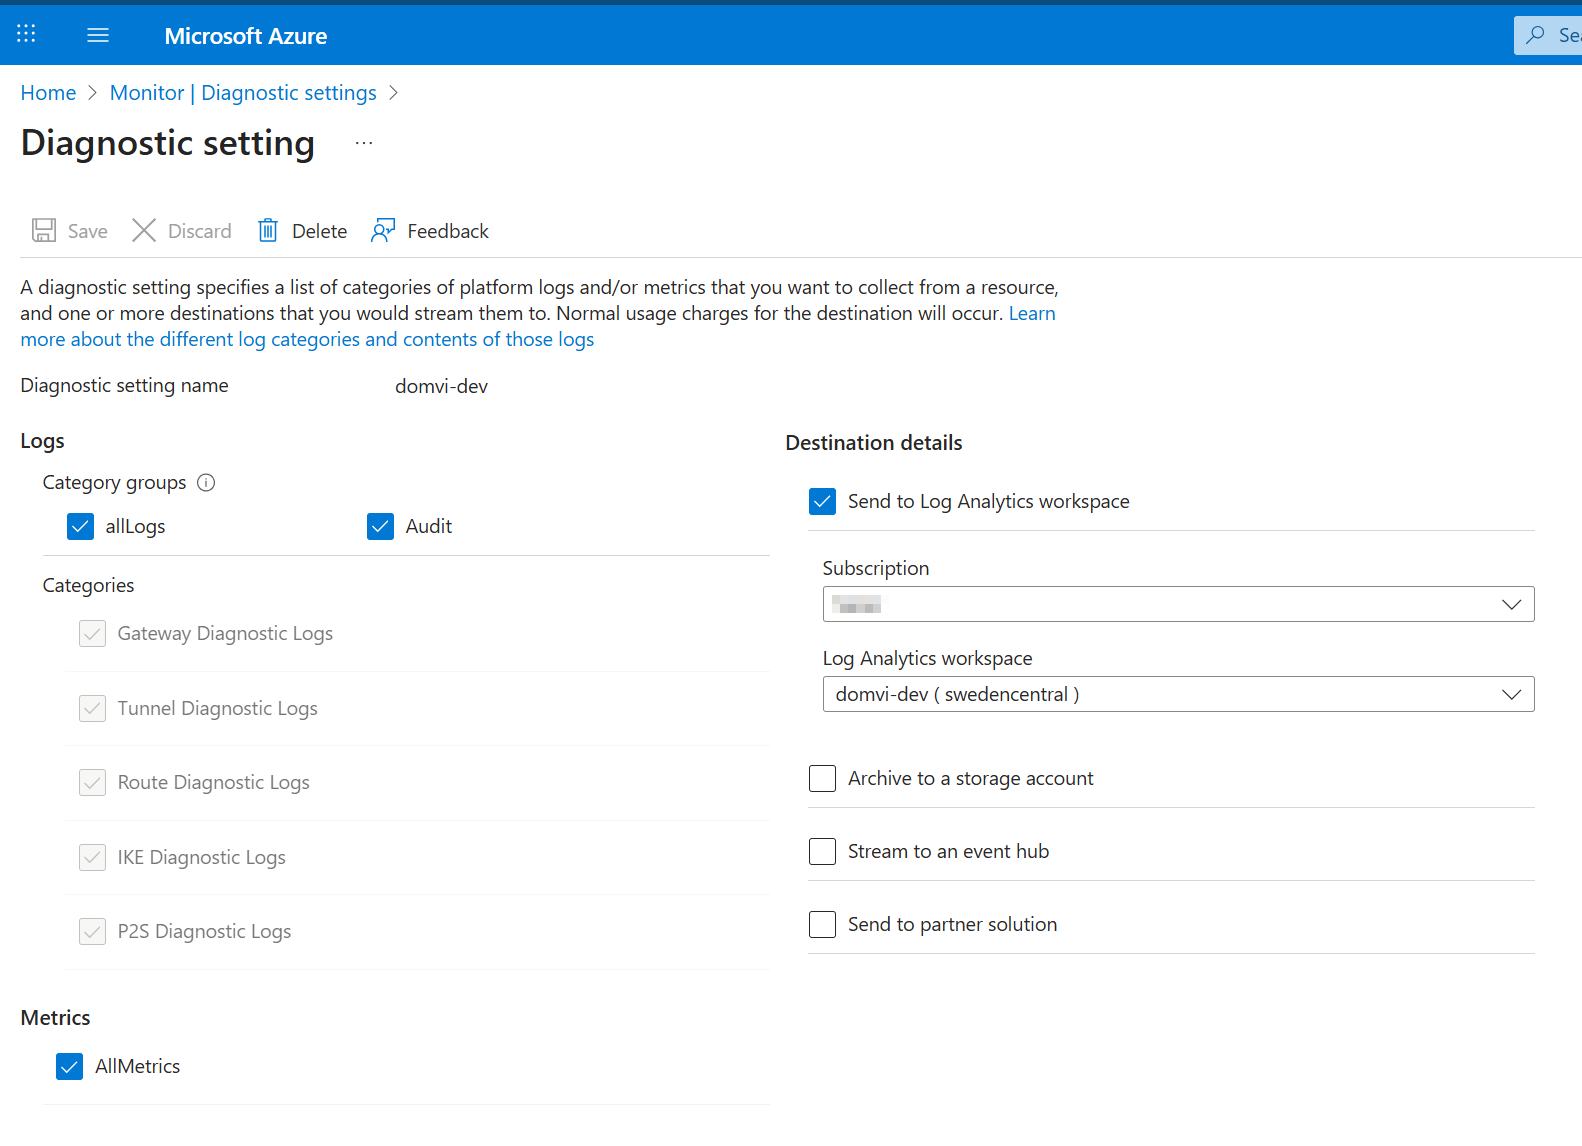Toggle P2S Diagnostic Logs checkbox
This screenshot has height=1146, width=1582.
coord(92,931)
